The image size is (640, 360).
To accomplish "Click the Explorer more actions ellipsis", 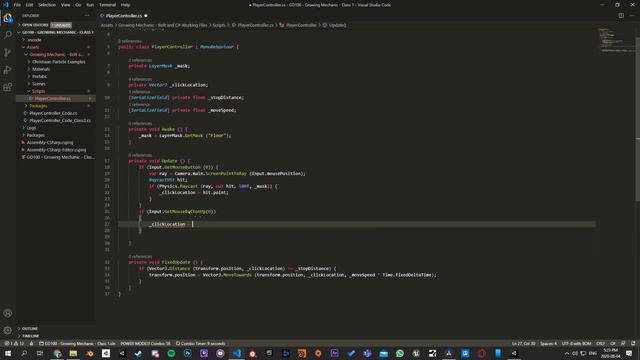I will point(87,16).
